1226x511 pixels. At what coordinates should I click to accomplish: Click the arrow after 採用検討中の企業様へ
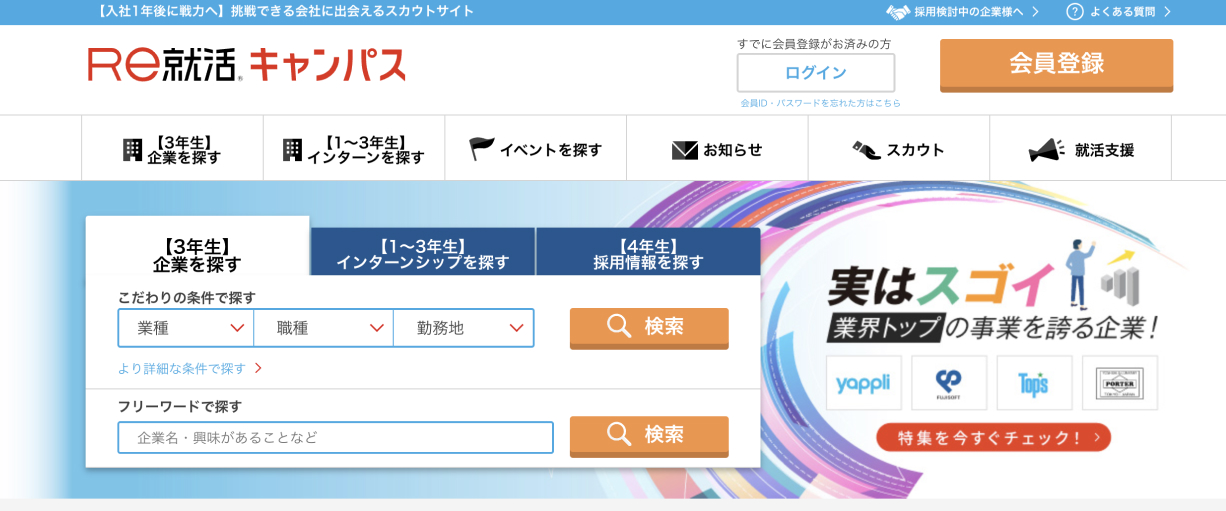point(1035,12)
